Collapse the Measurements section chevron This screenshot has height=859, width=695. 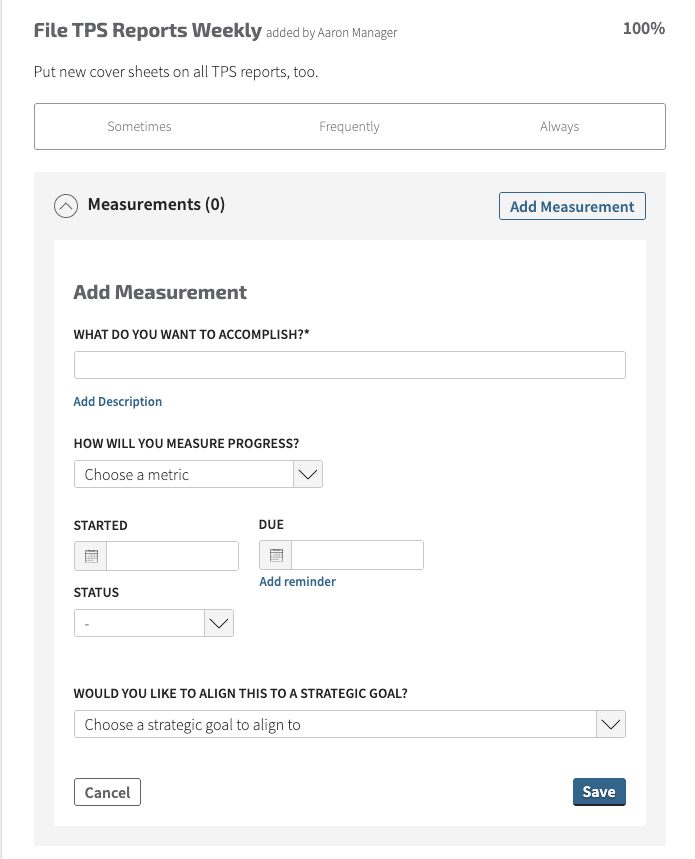point(66,206)
